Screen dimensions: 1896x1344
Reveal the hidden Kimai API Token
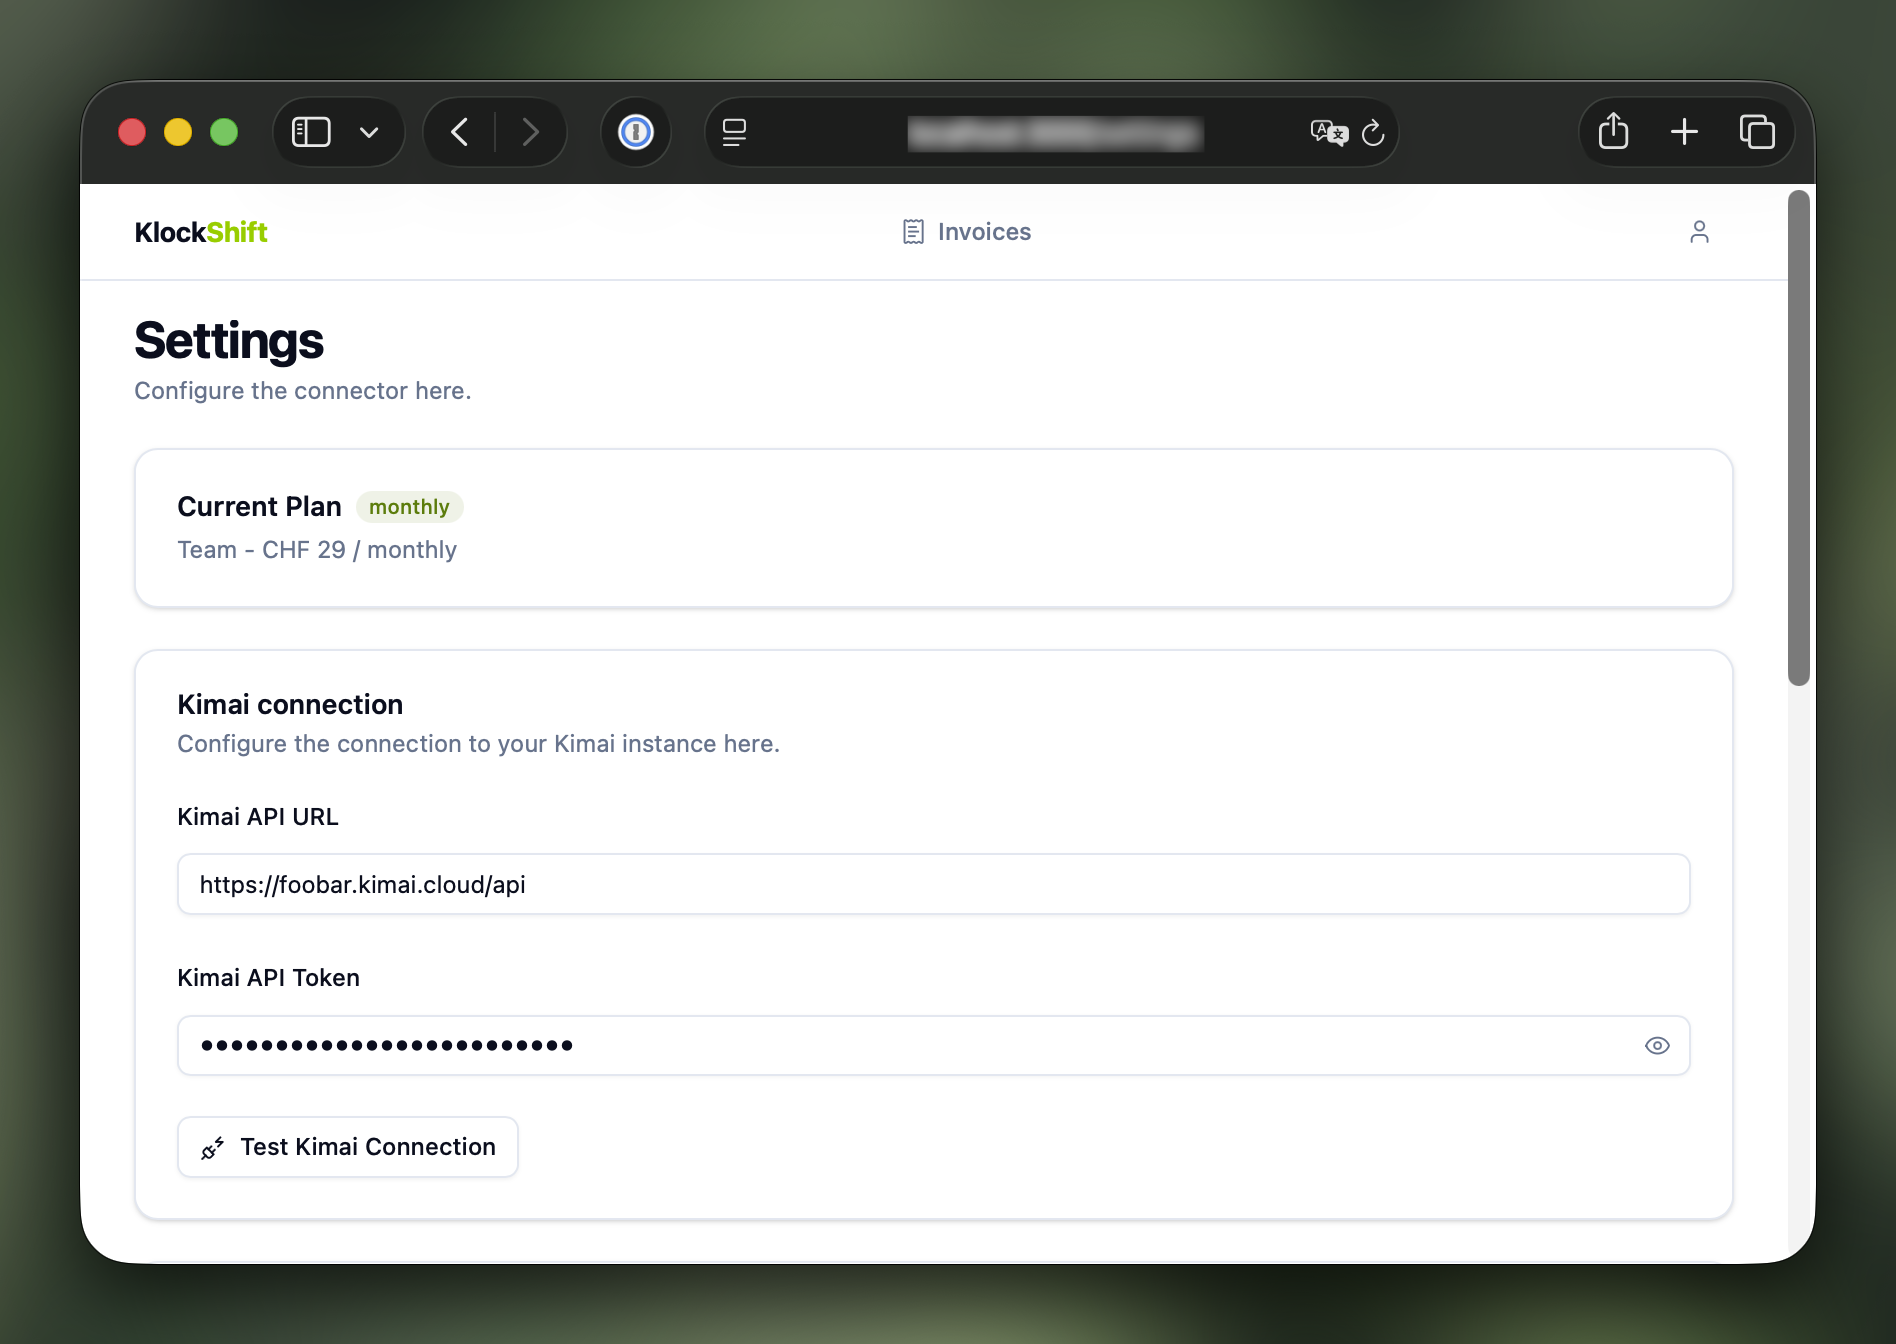[x=1656, y=1045]
